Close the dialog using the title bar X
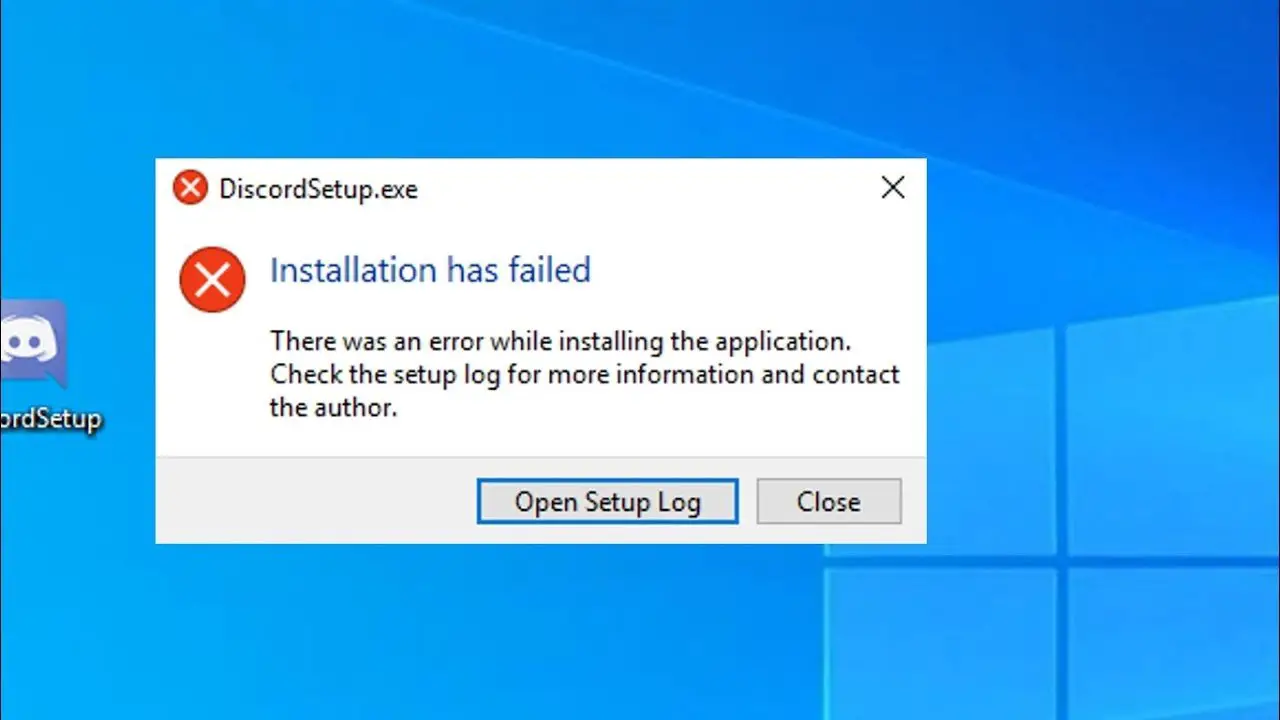Viewport: 1280px width, 720px height. [893, 187]
